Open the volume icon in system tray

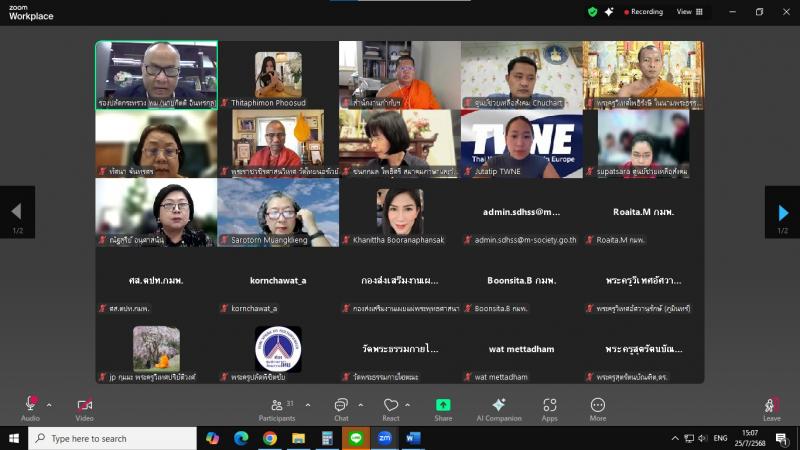(x=703, y=438)
